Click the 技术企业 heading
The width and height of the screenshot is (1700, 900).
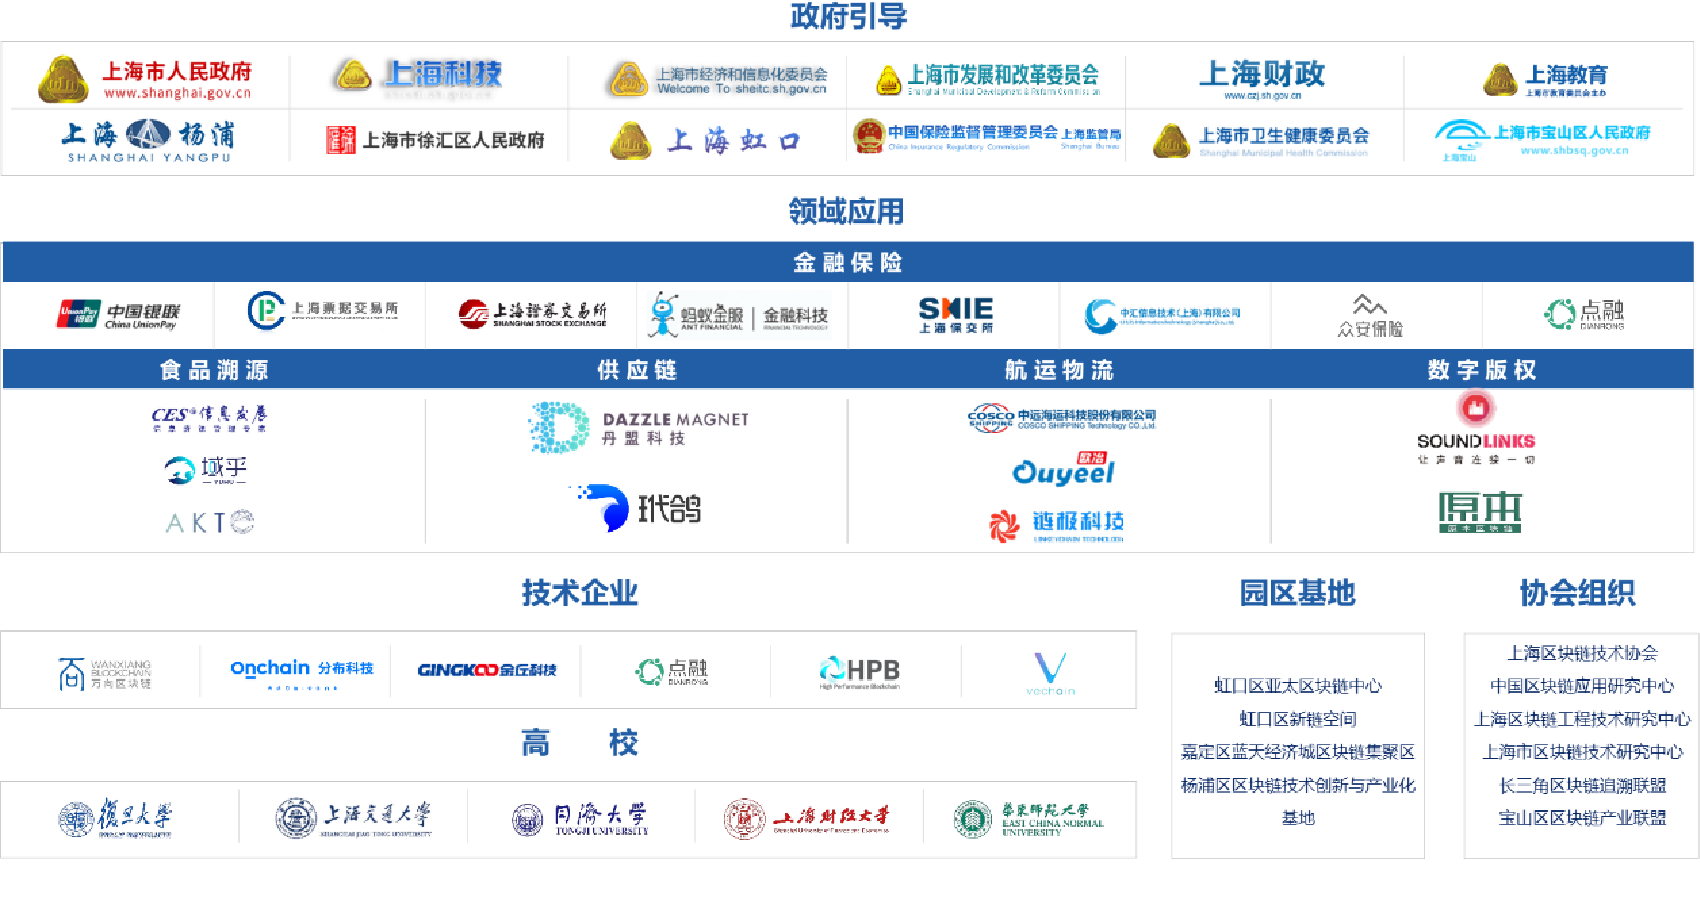click(580, 593)
